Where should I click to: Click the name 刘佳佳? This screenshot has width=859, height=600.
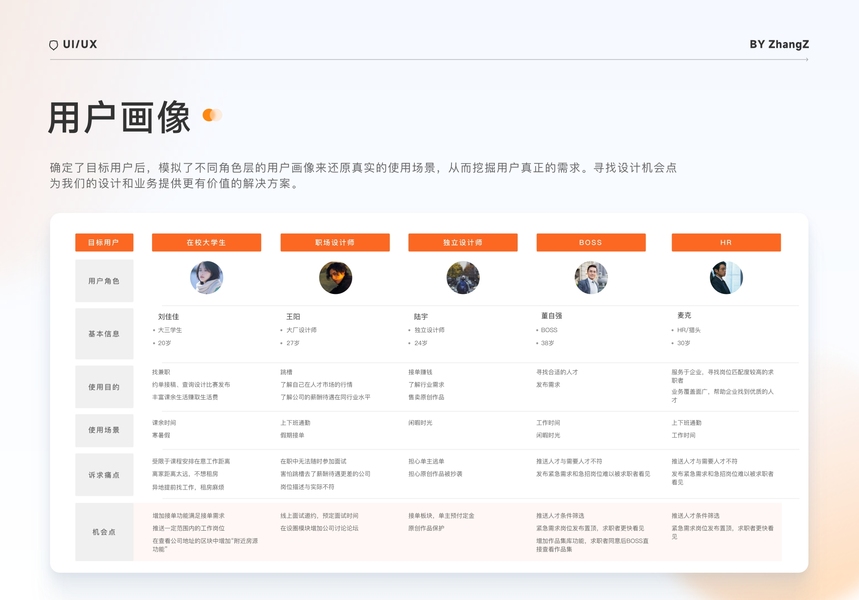click(168, 317)
